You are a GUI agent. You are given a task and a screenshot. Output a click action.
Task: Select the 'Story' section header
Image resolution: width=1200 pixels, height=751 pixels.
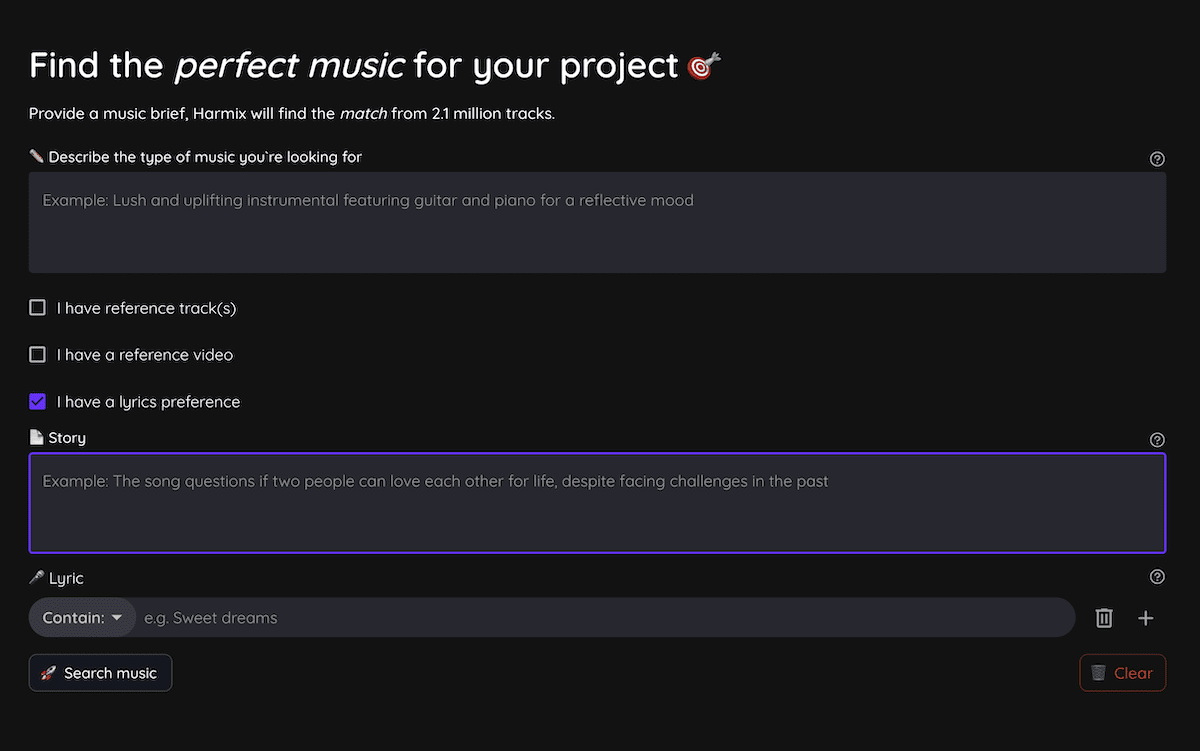(x=66, y=437)
